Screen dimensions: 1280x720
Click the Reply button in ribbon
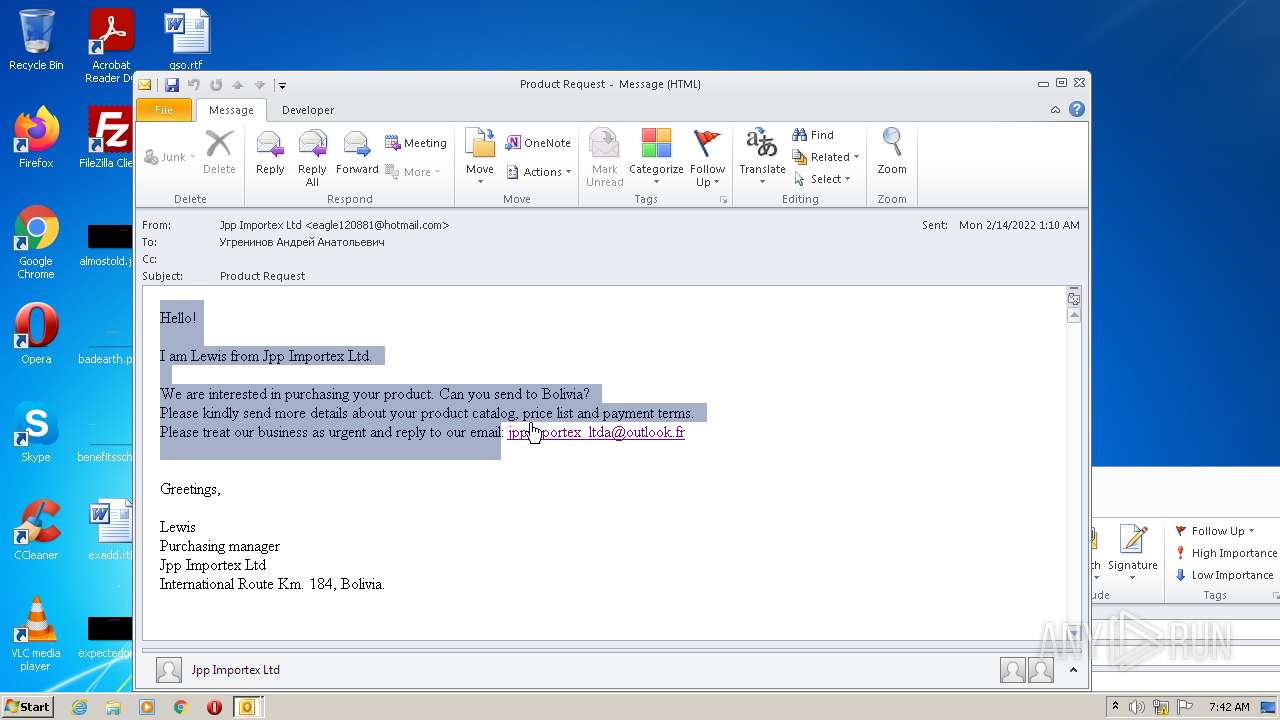[x=270, y=155]
